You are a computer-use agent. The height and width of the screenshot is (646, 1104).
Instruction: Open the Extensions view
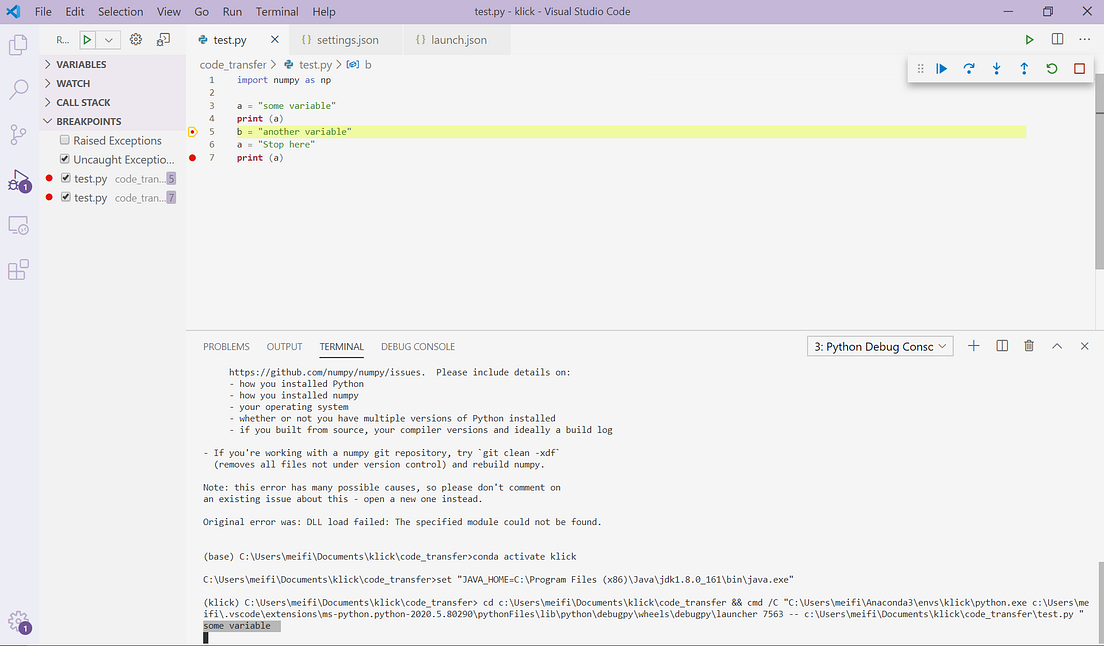pyautogui.click(x=17, y=269)
